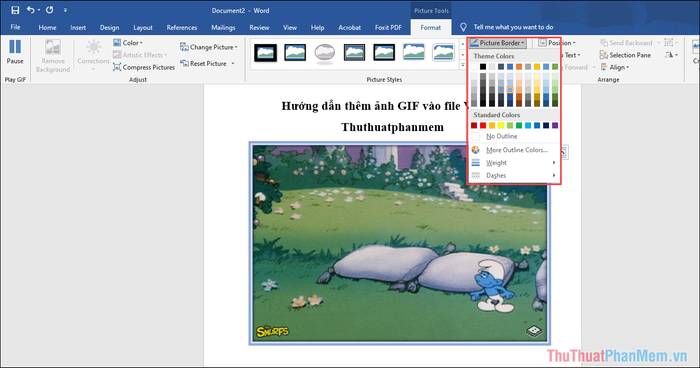The image size is (700, 368).
Task: Click the Redo icon
Action: [x=50, y=10]
